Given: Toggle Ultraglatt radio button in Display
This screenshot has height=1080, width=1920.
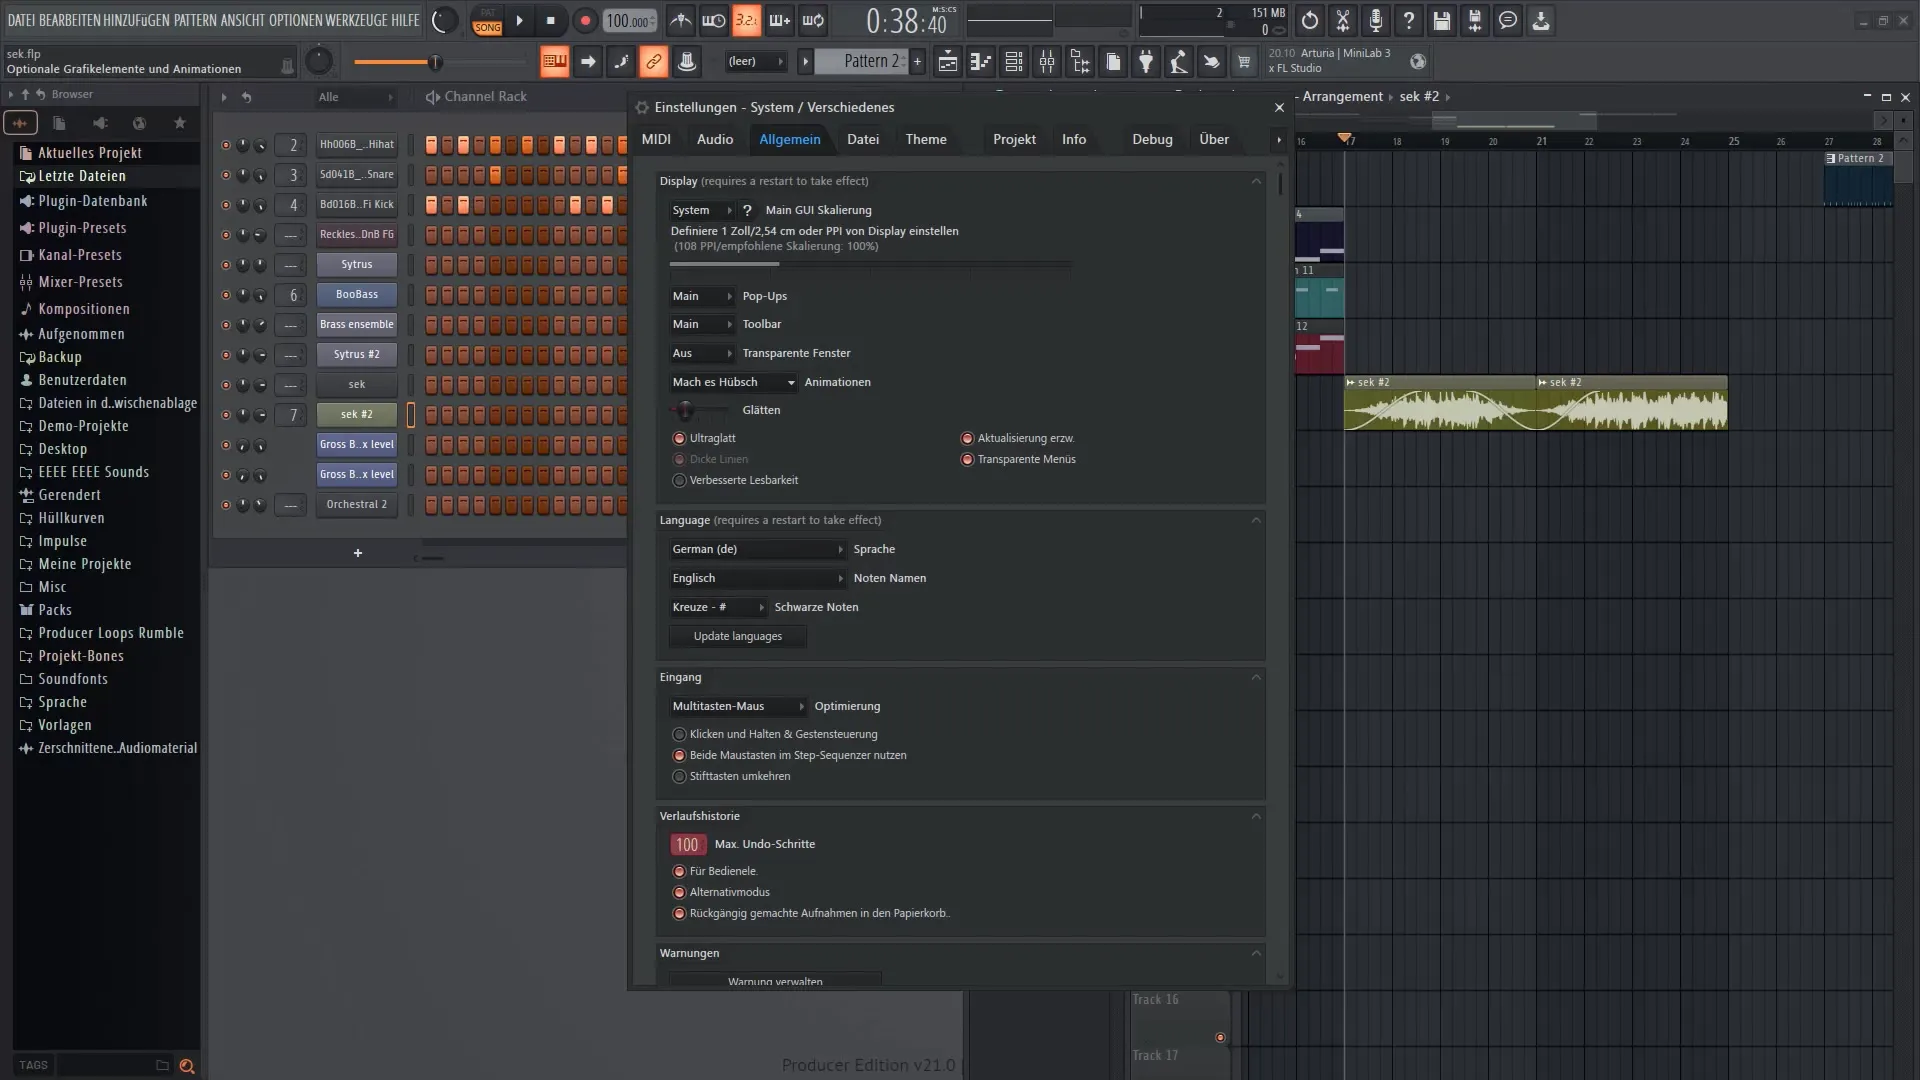Looking at the screenshot, I should click(680, 438).
